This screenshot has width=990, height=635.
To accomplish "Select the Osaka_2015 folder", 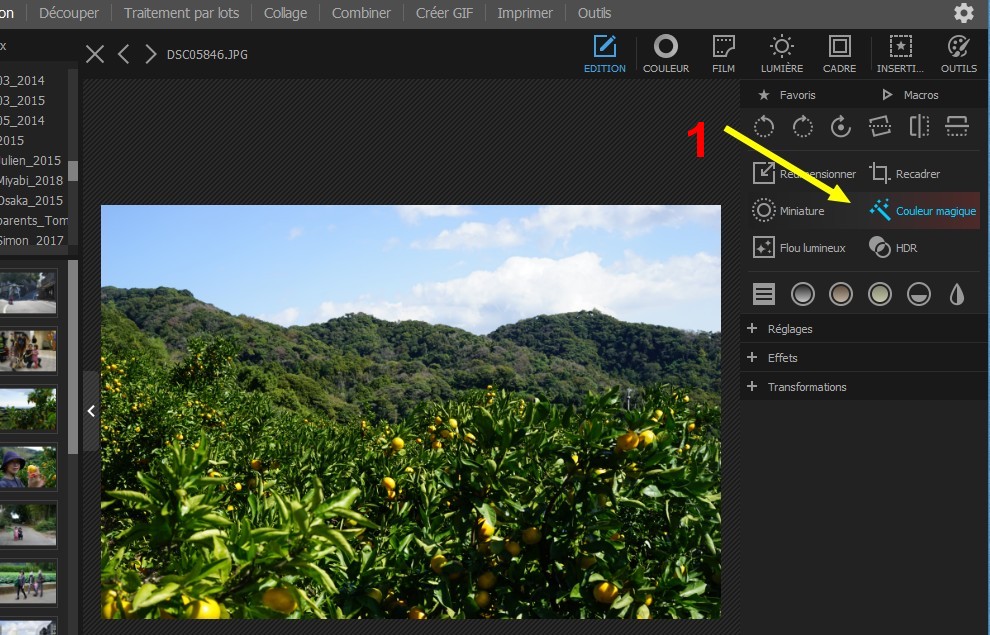I will pos(32,200).
